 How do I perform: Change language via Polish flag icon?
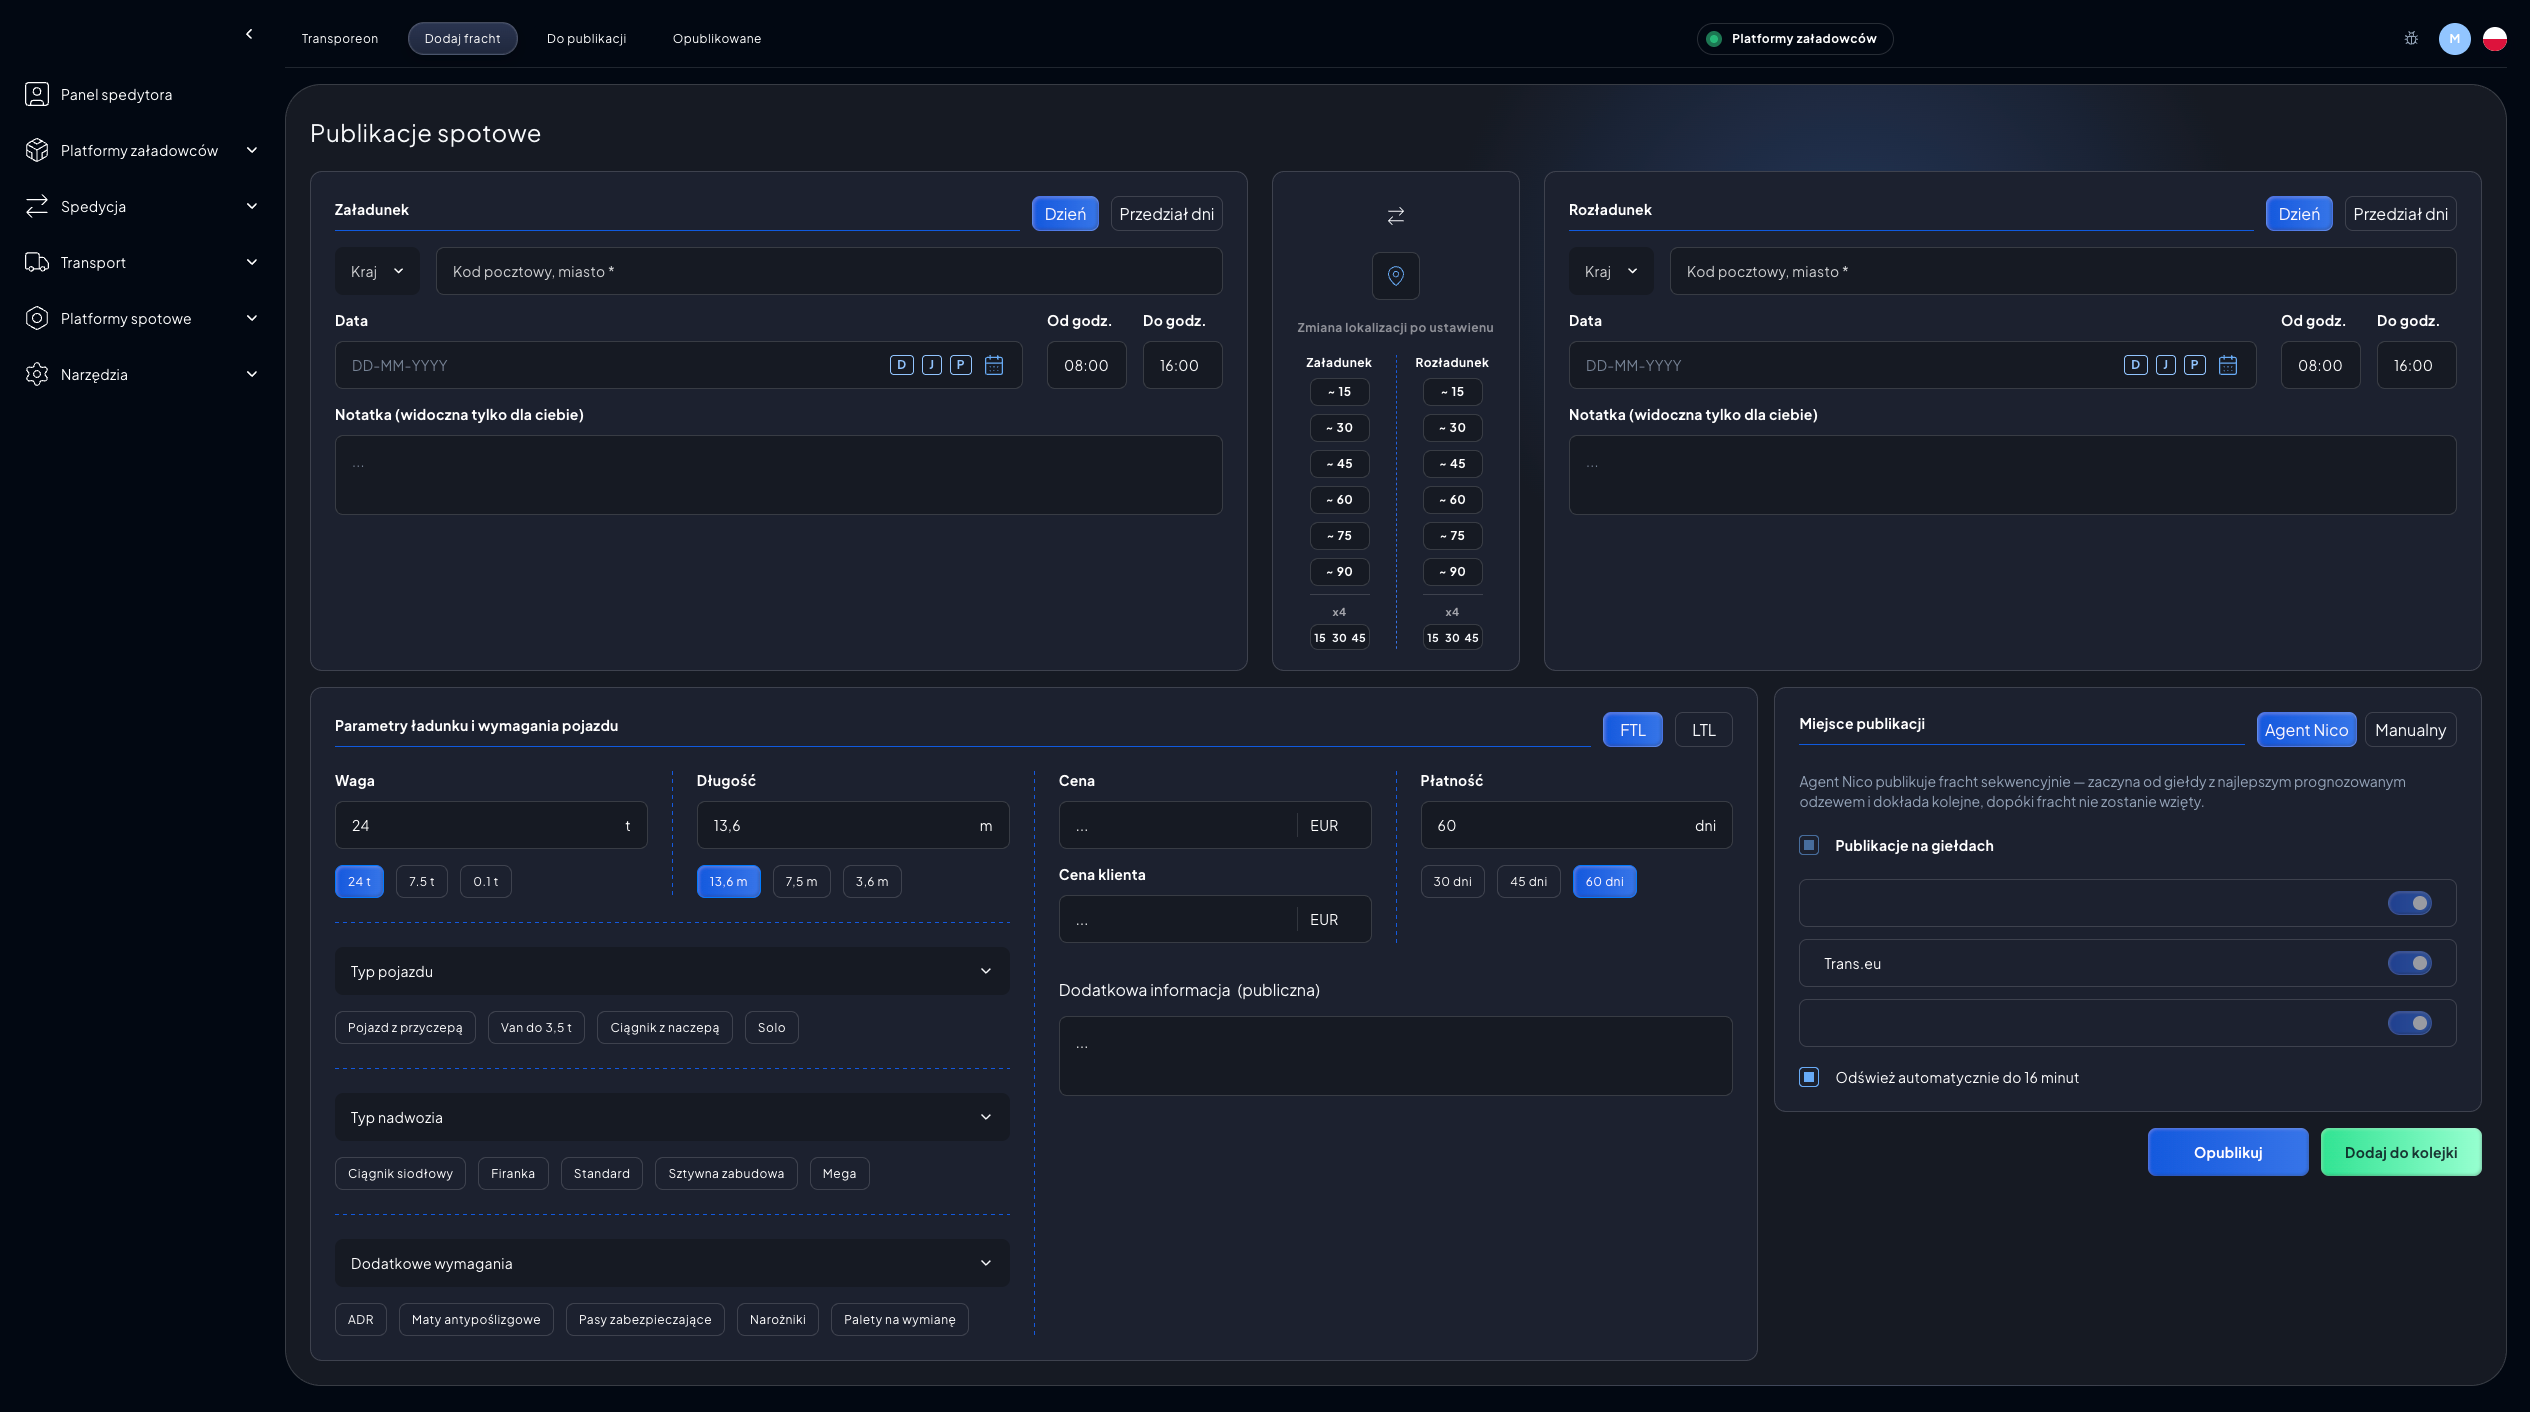2495,38
